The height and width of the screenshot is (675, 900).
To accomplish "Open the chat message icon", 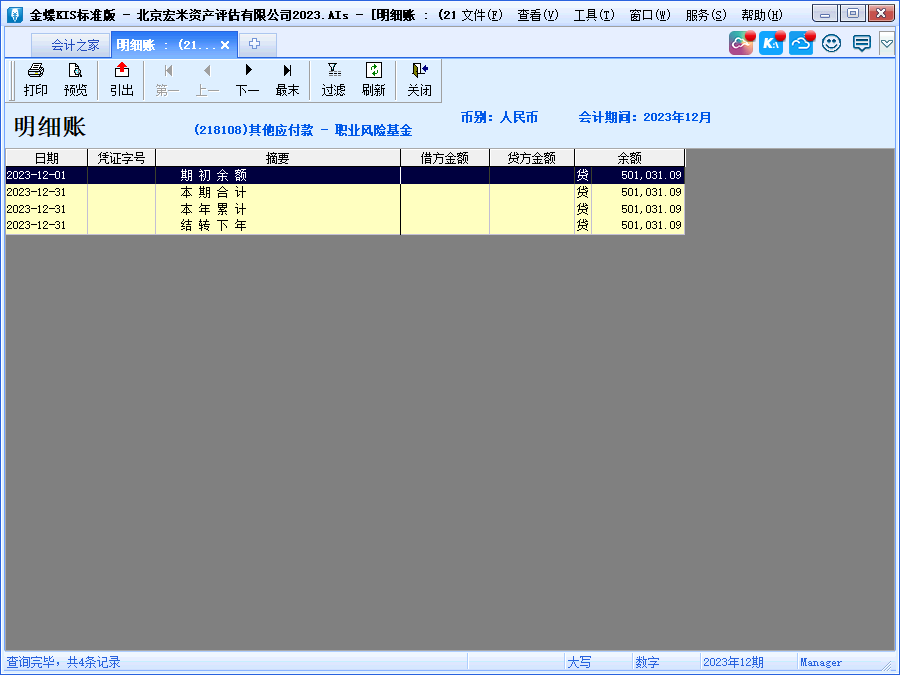I will tap(861, 44).
